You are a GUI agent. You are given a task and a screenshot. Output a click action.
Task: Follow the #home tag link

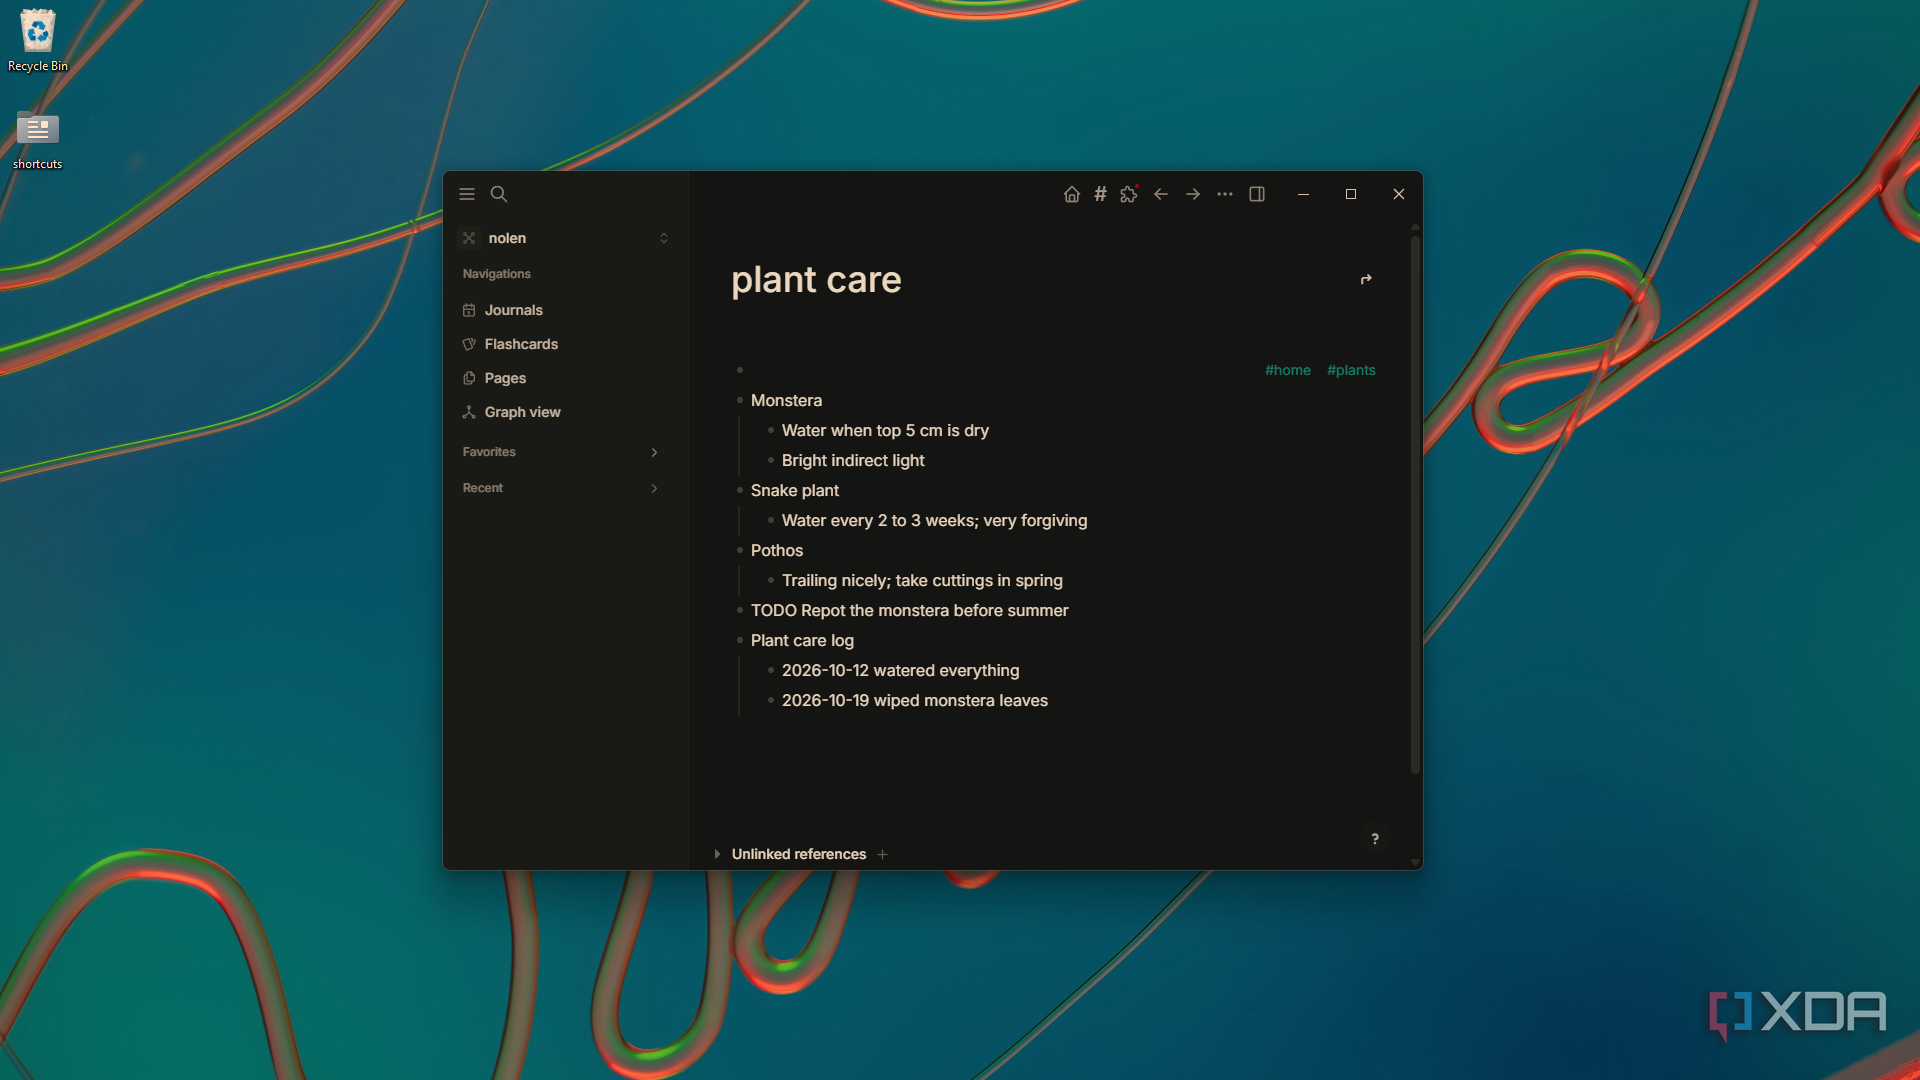pos(1287,370)
